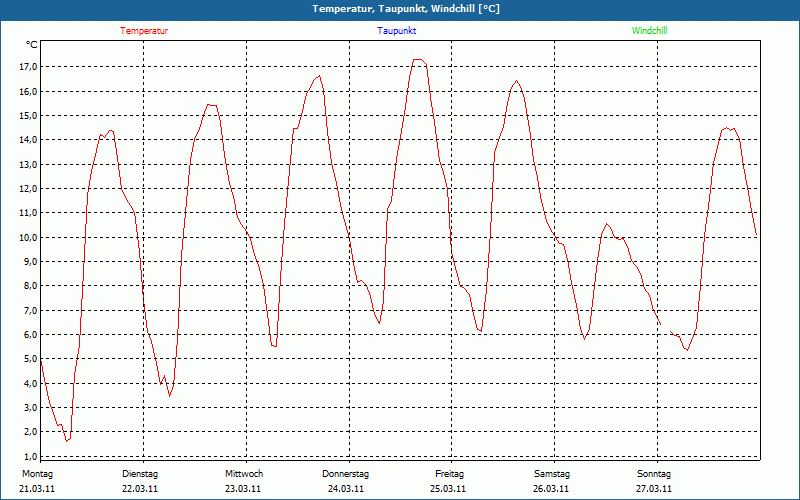
Task: Click the date 22.03.11
Action: 140,489
